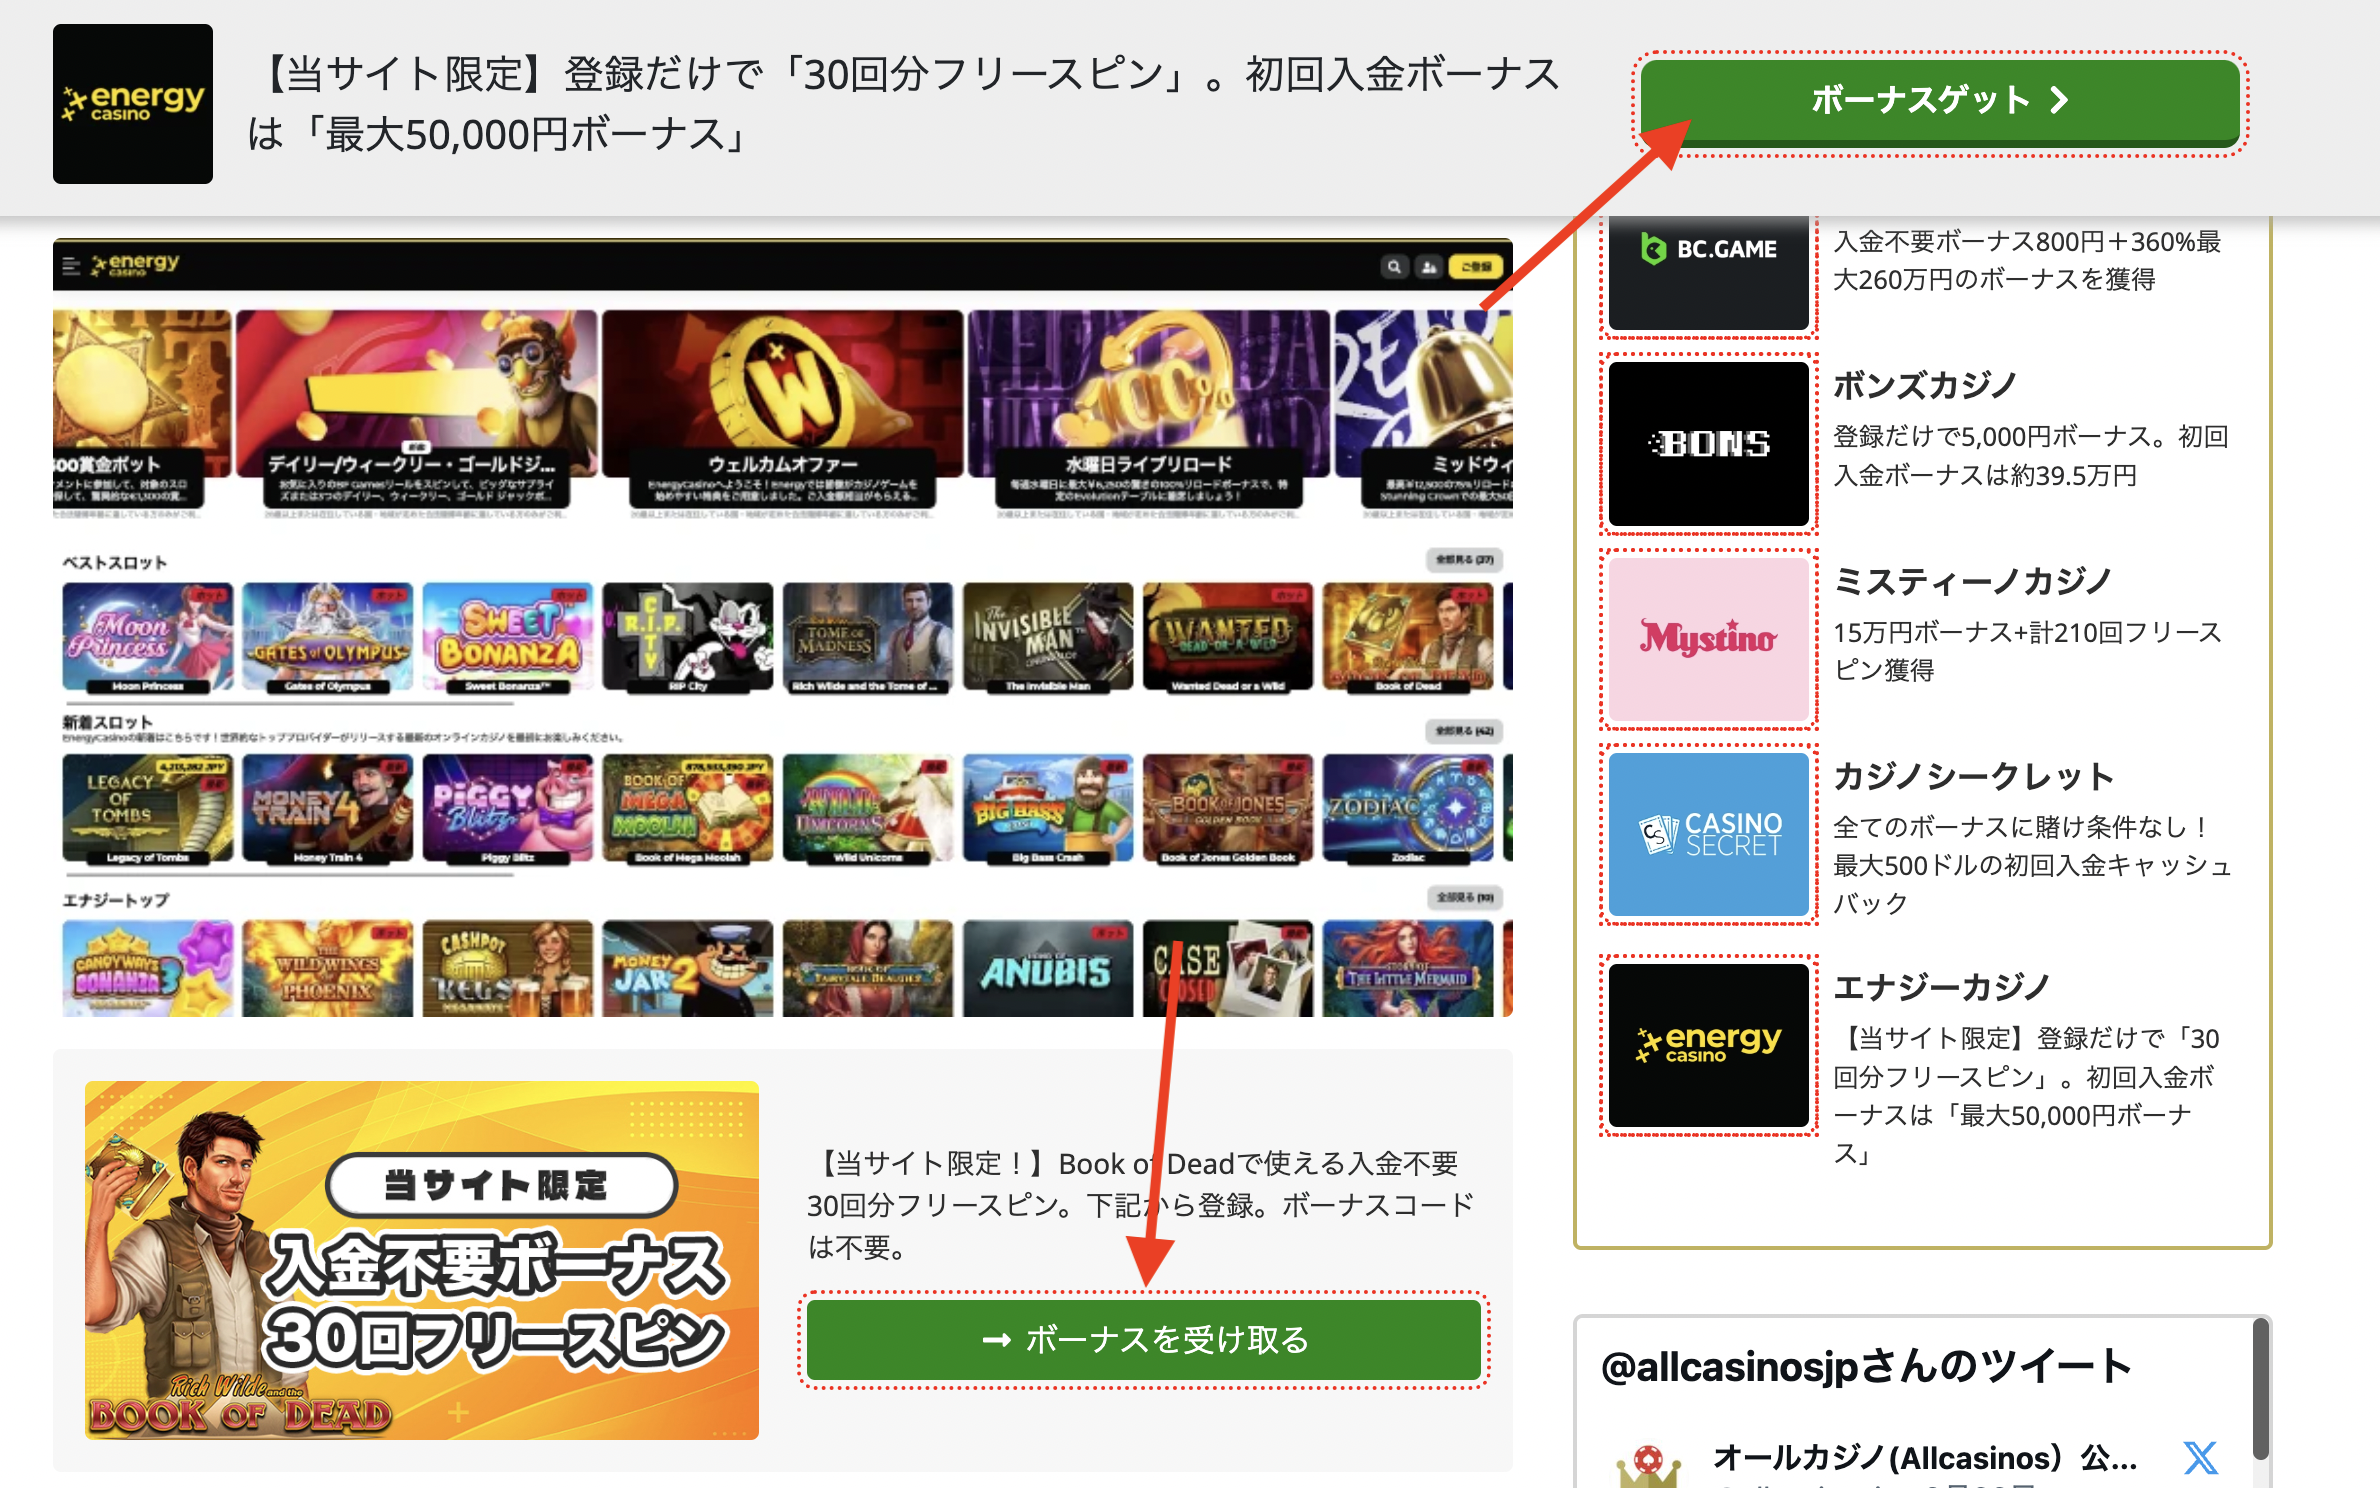Open the Book of Dead 30 free spins banner

422,1260
